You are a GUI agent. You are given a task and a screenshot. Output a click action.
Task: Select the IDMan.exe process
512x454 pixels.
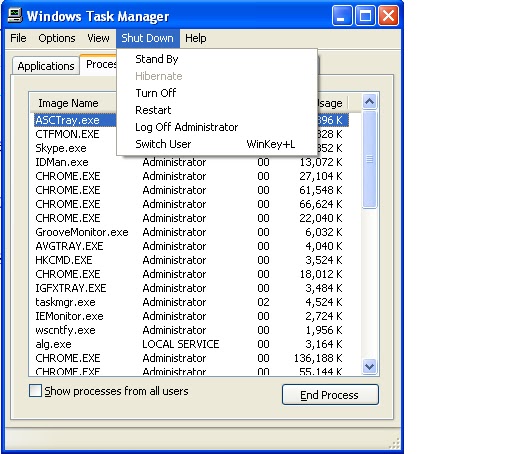191,162
